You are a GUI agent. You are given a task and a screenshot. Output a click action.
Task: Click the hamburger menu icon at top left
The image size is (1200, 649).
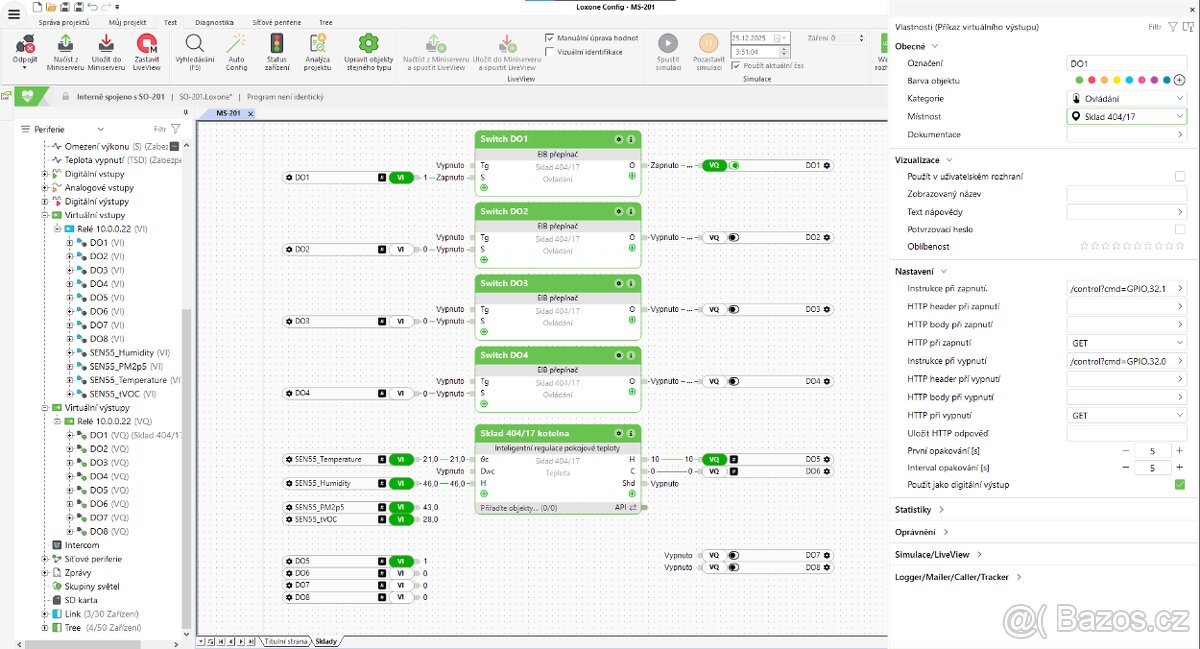(14, 13)
